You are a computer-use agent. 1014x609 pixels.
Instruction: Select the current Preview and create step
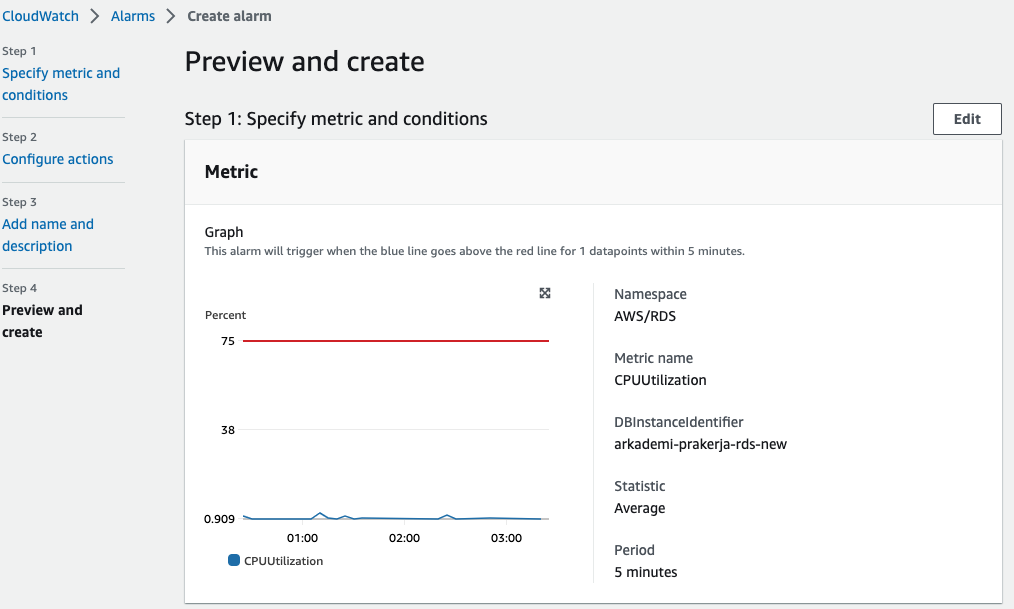[x=42, y=321]
